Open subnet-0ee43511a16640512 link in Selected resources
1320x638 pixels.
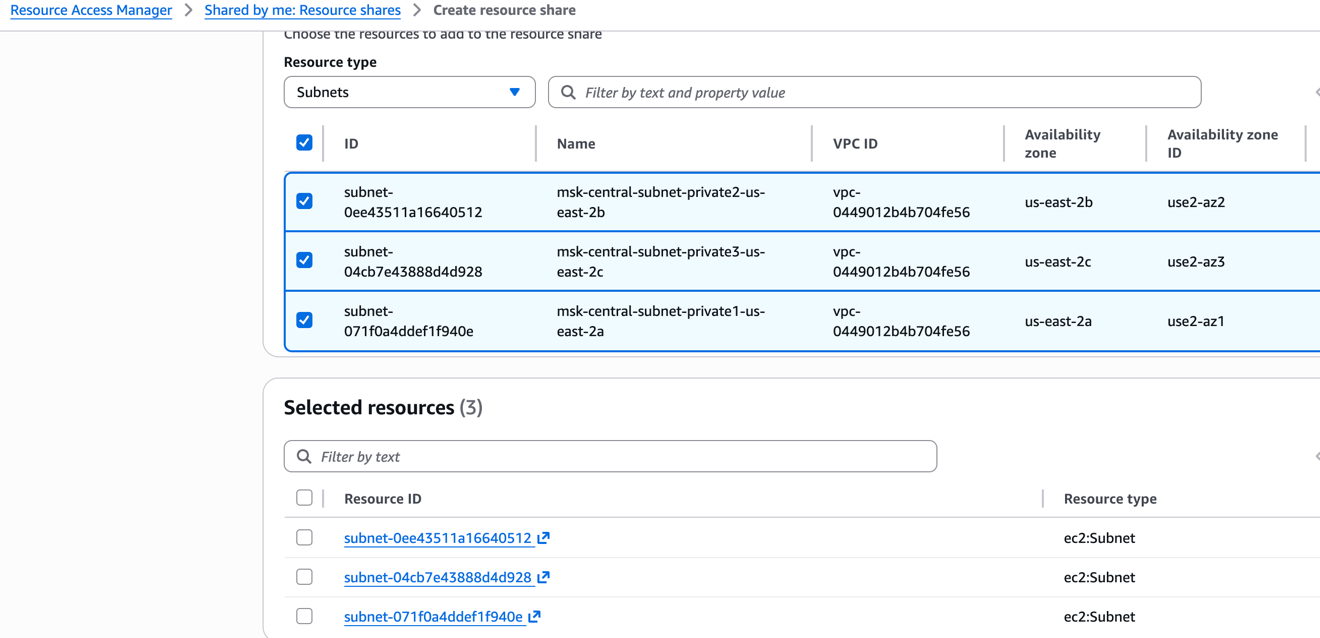pyautogui.click(x=438, y=538)
